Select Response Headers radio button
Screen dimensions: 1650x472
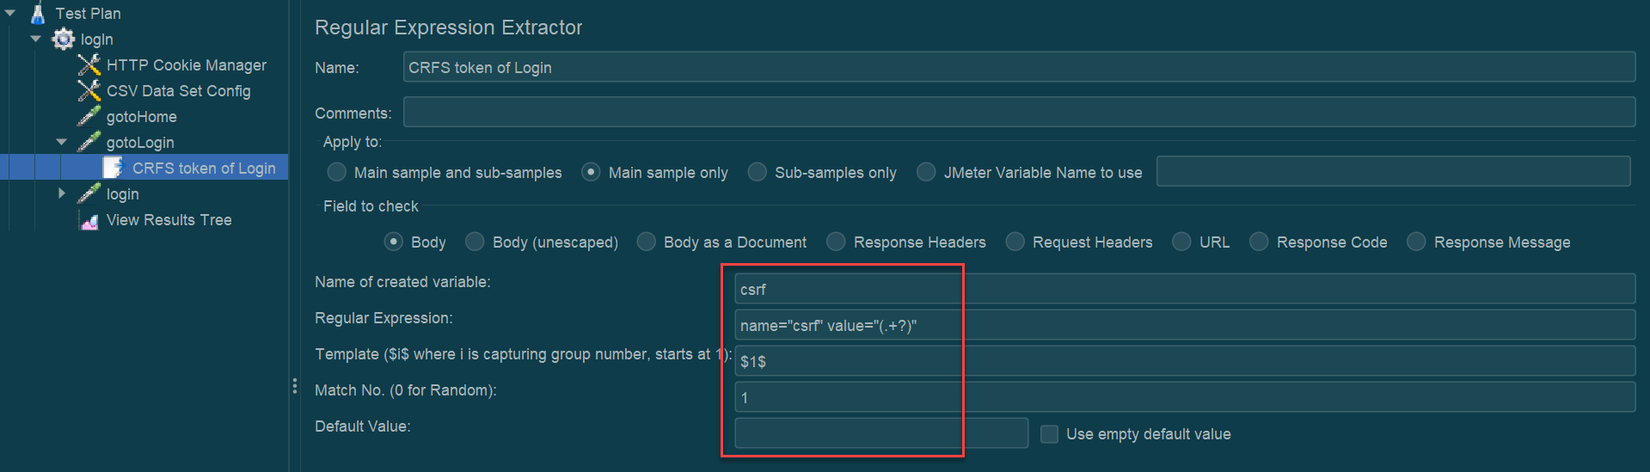[836, 242]
